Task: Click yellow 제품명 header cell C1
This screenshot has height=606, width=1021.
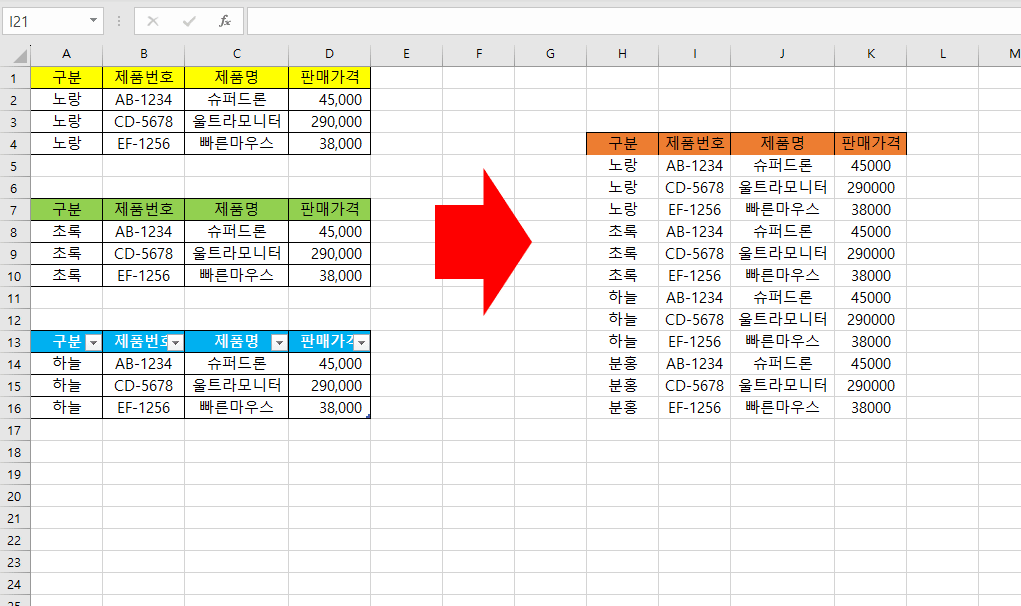Action: point(236,77)
